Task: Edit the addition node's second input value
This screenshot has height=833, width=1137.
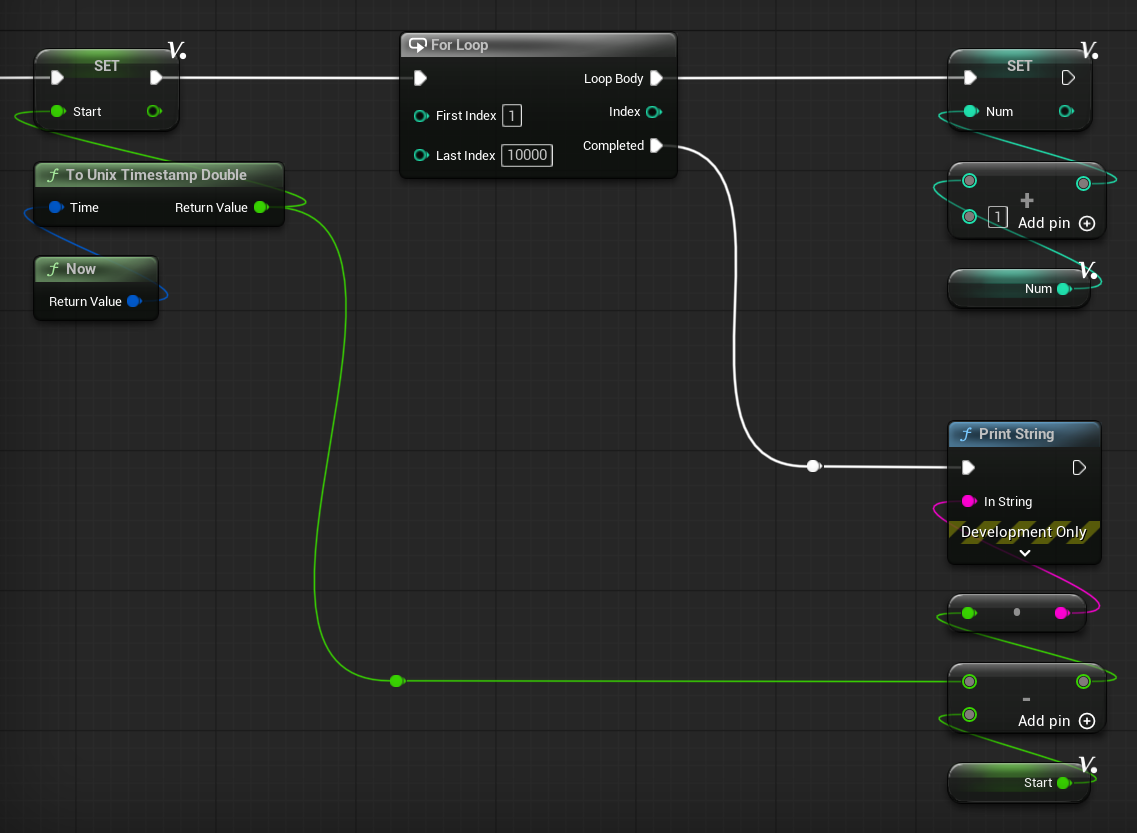Action: (998, 217)
